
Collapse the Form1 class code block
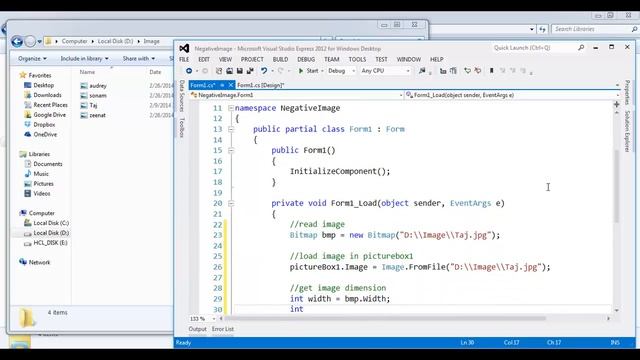(231, 129)
